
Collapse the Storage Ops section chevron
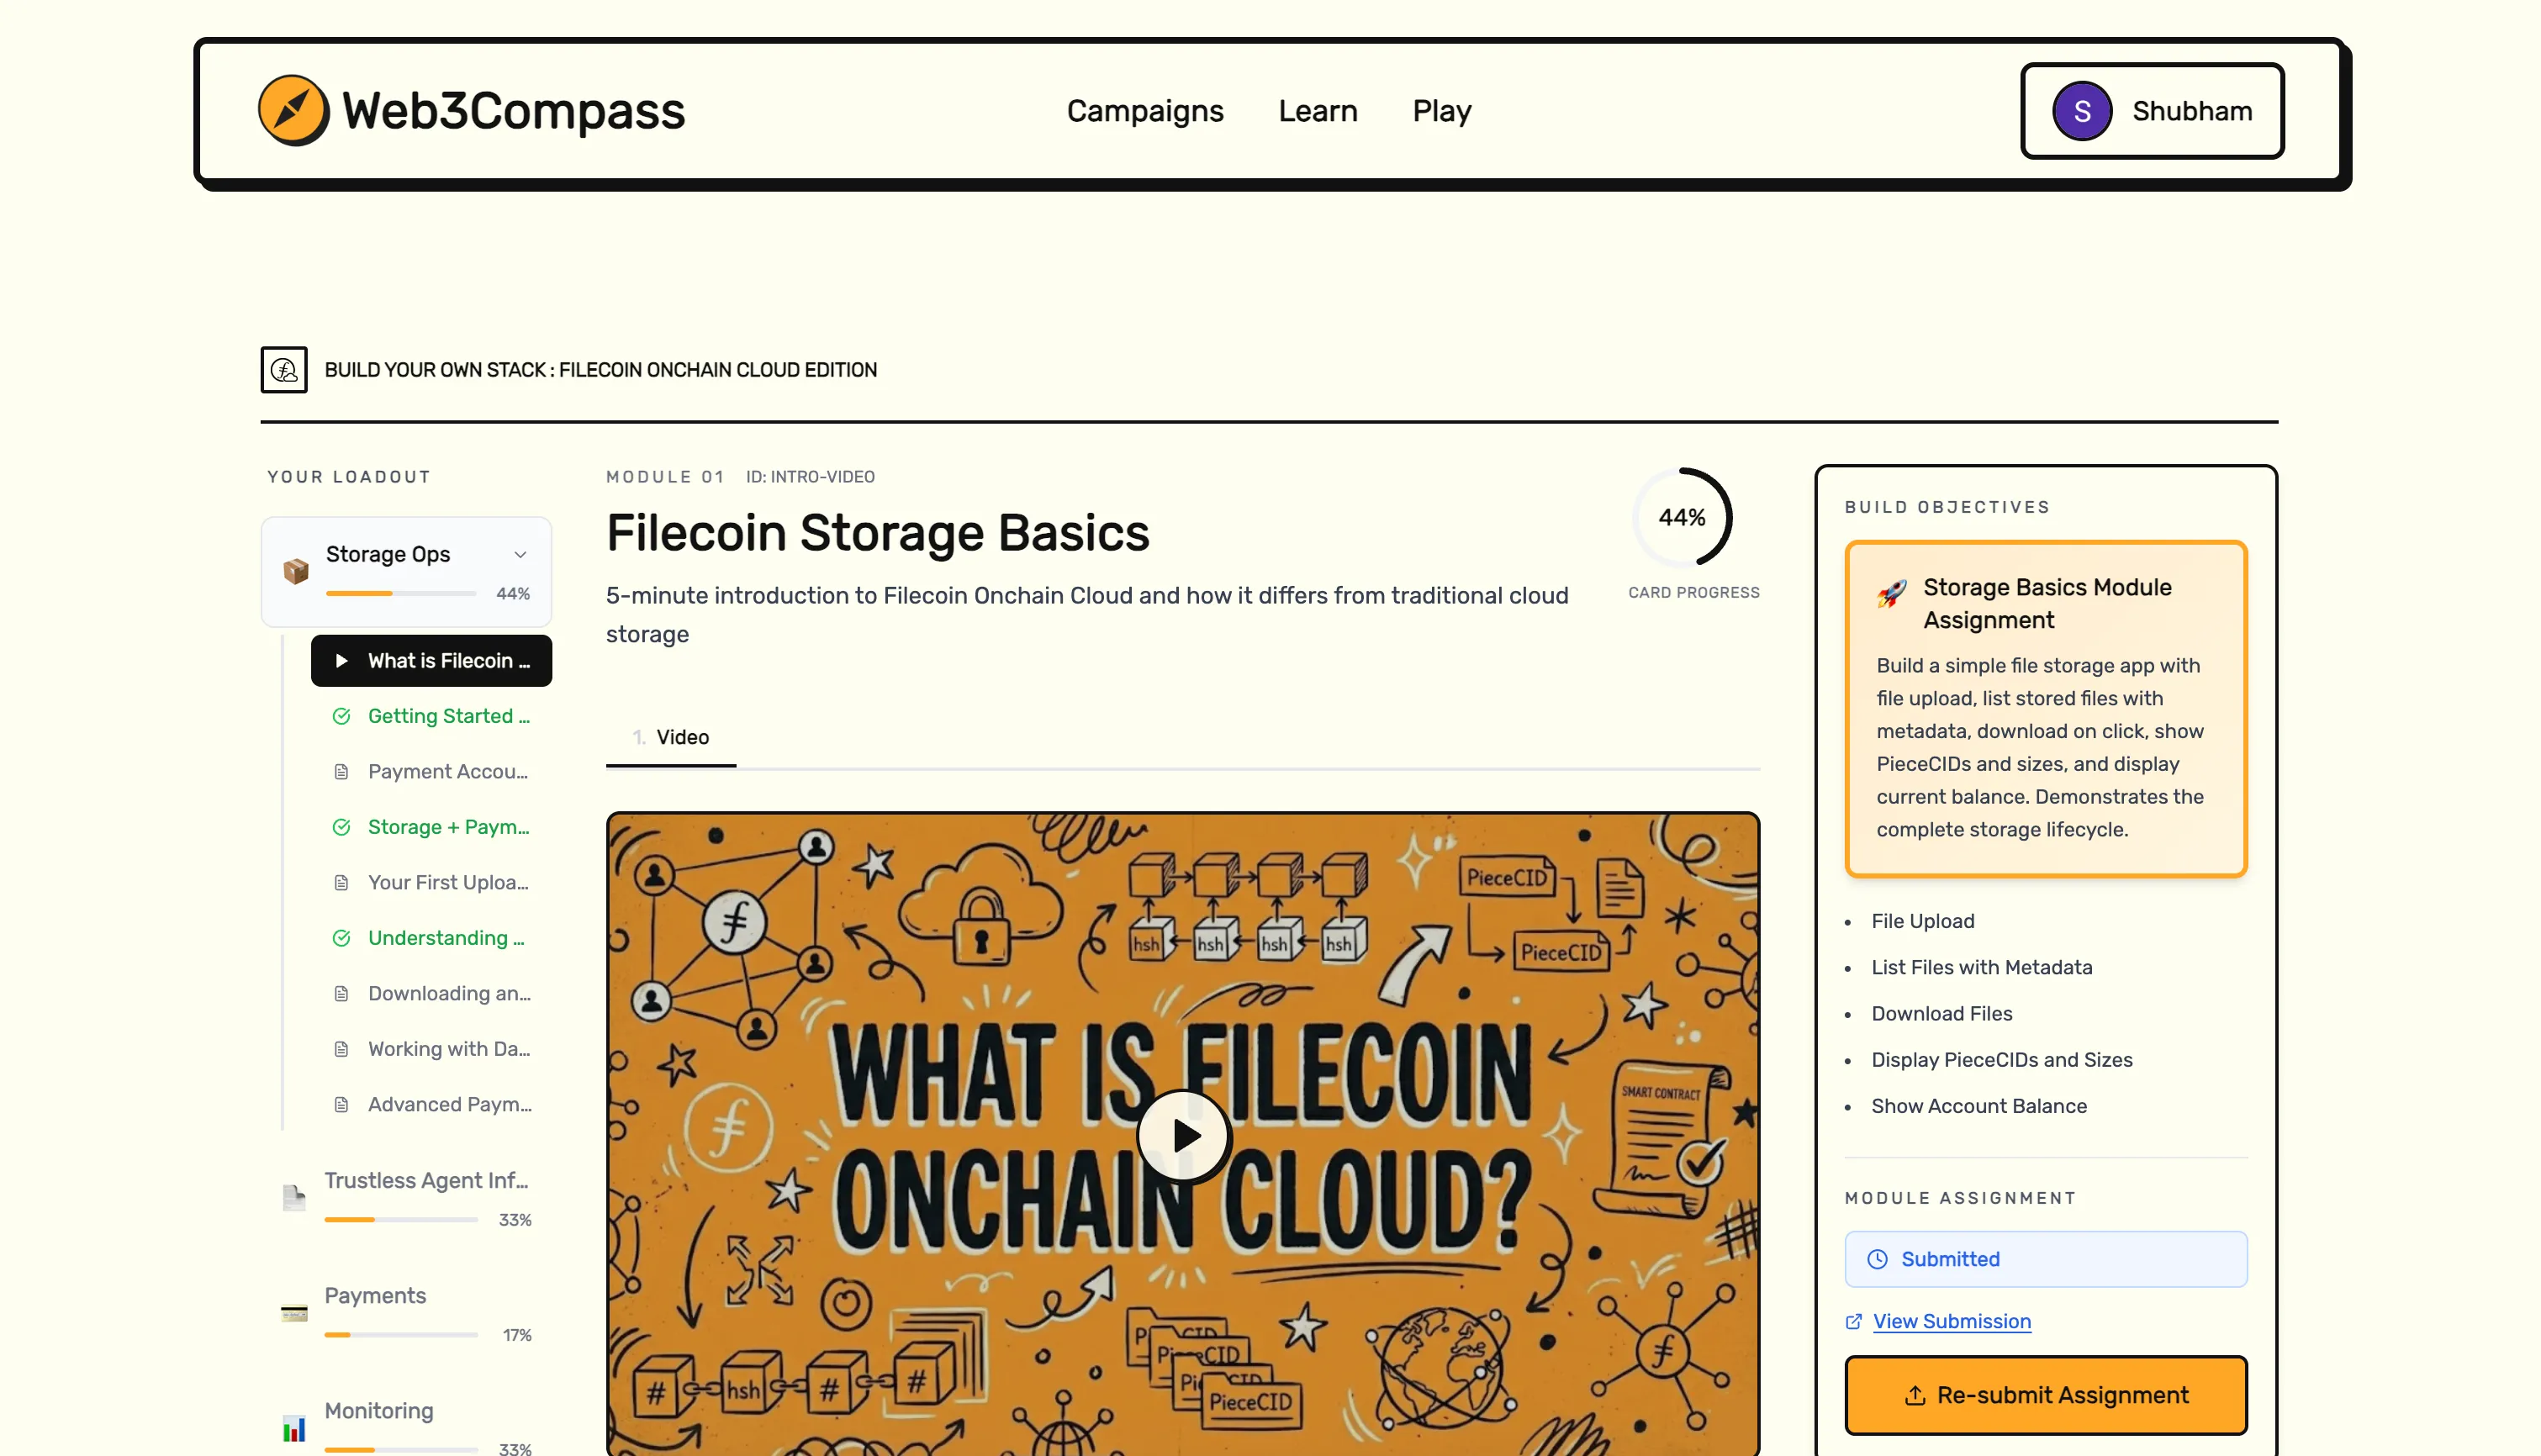pyautogui.click(x=520, y=554)
